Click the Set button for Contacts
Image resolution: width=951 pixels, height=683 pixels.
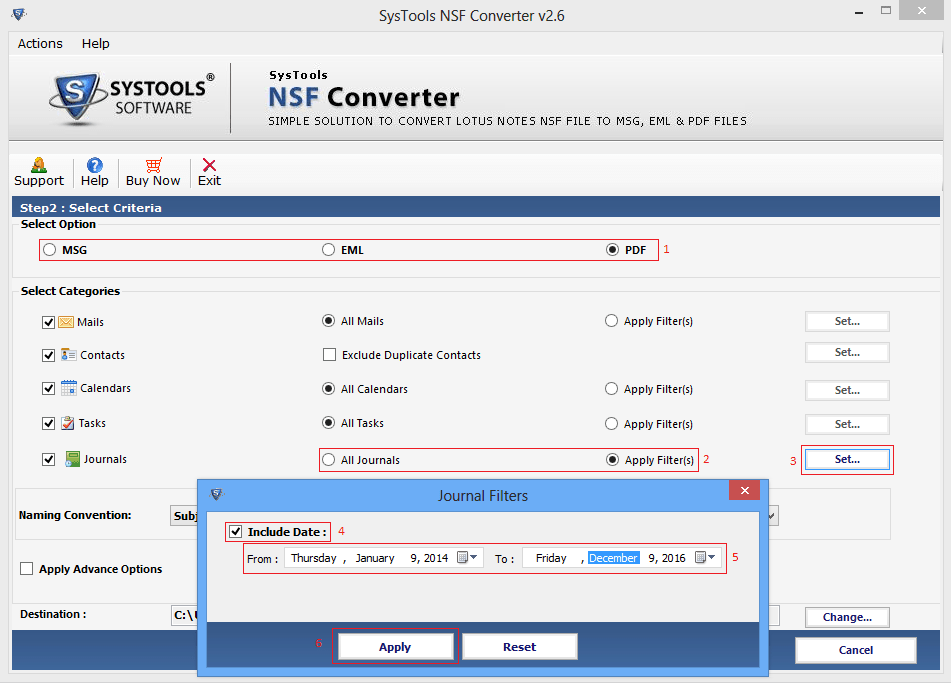tap(847, 352)
